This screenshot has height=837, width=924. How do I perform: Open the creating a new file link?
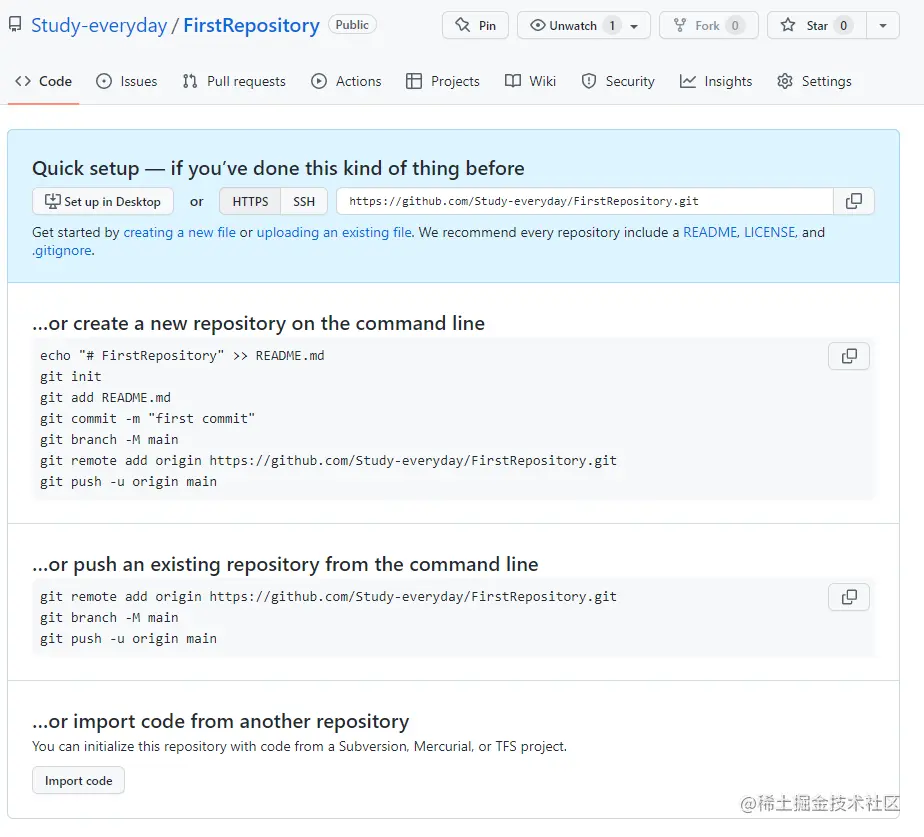(x=179, y=232)
